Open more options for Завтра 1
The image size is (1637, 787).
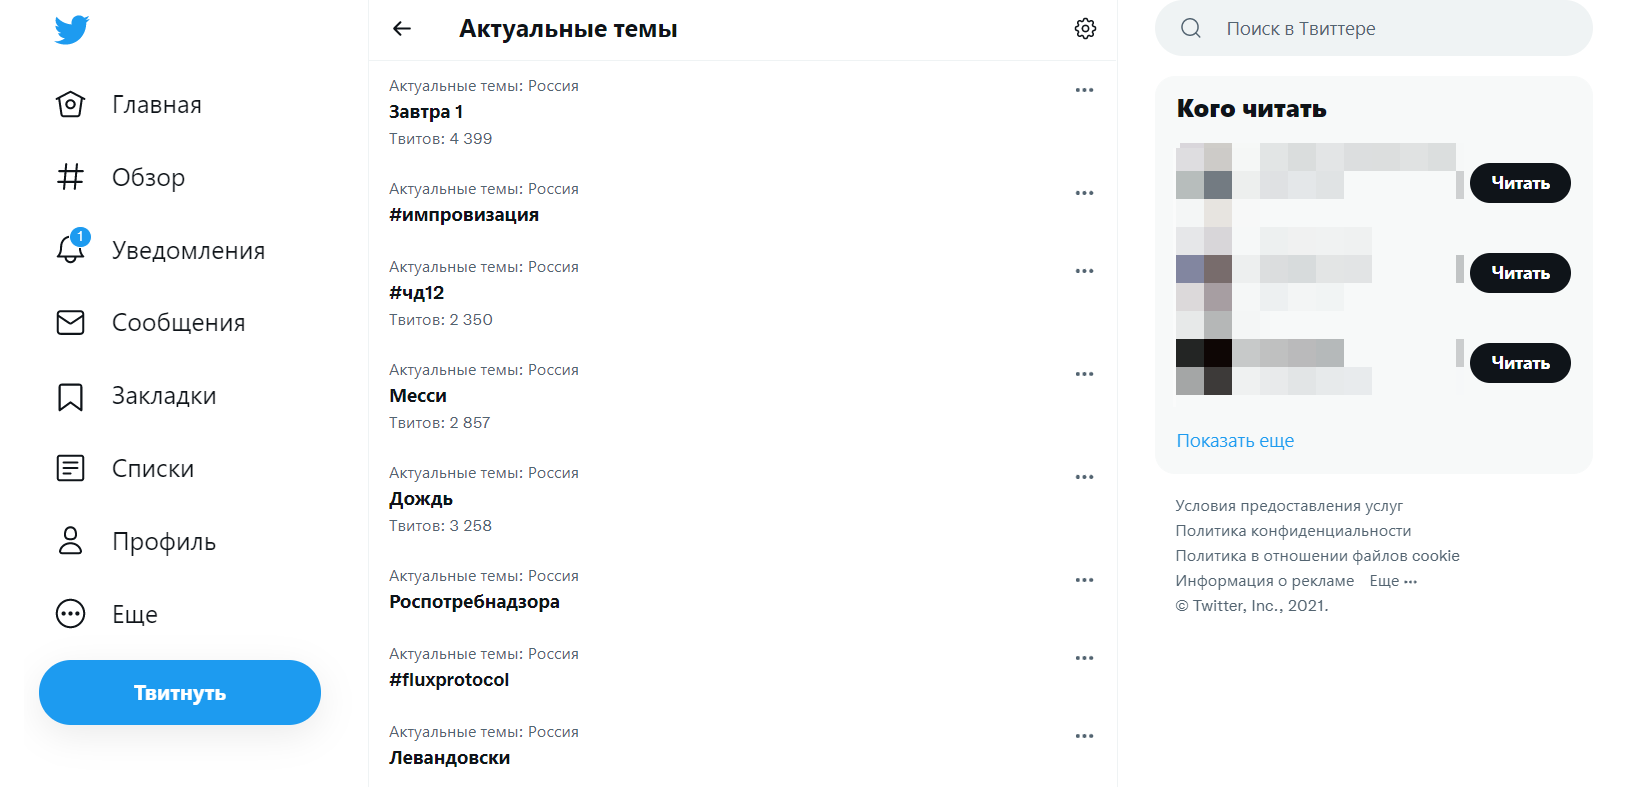tap(1084, 90)
